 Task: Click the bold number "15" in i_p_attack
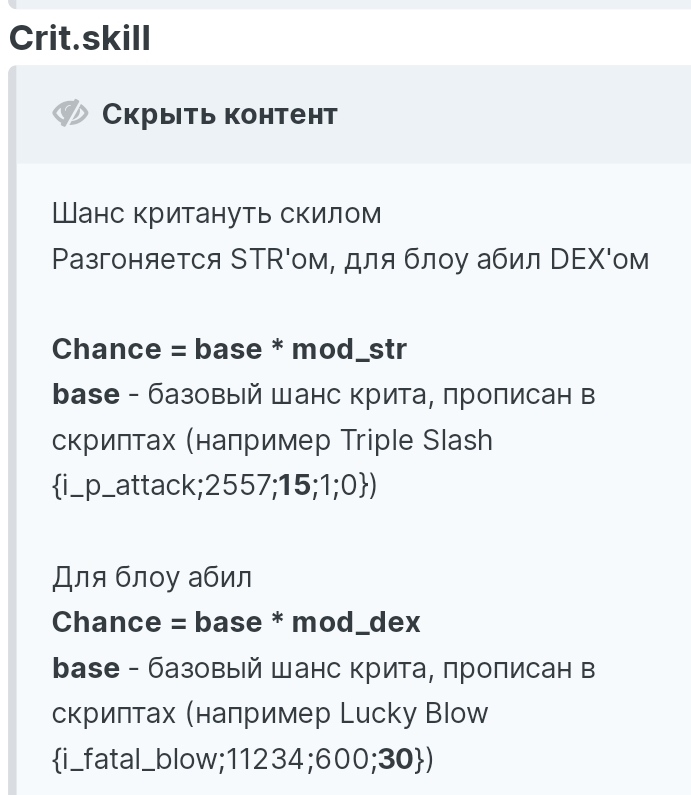(x=294, y=486)
